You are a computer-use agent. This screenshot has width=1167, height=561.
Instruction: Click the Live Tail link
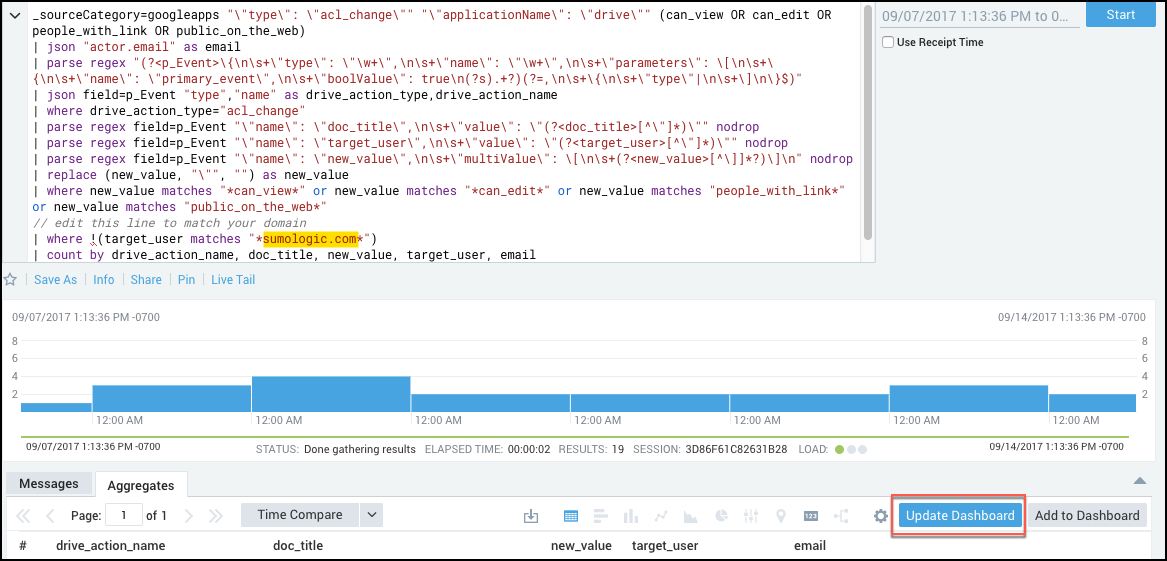point(233,280)
